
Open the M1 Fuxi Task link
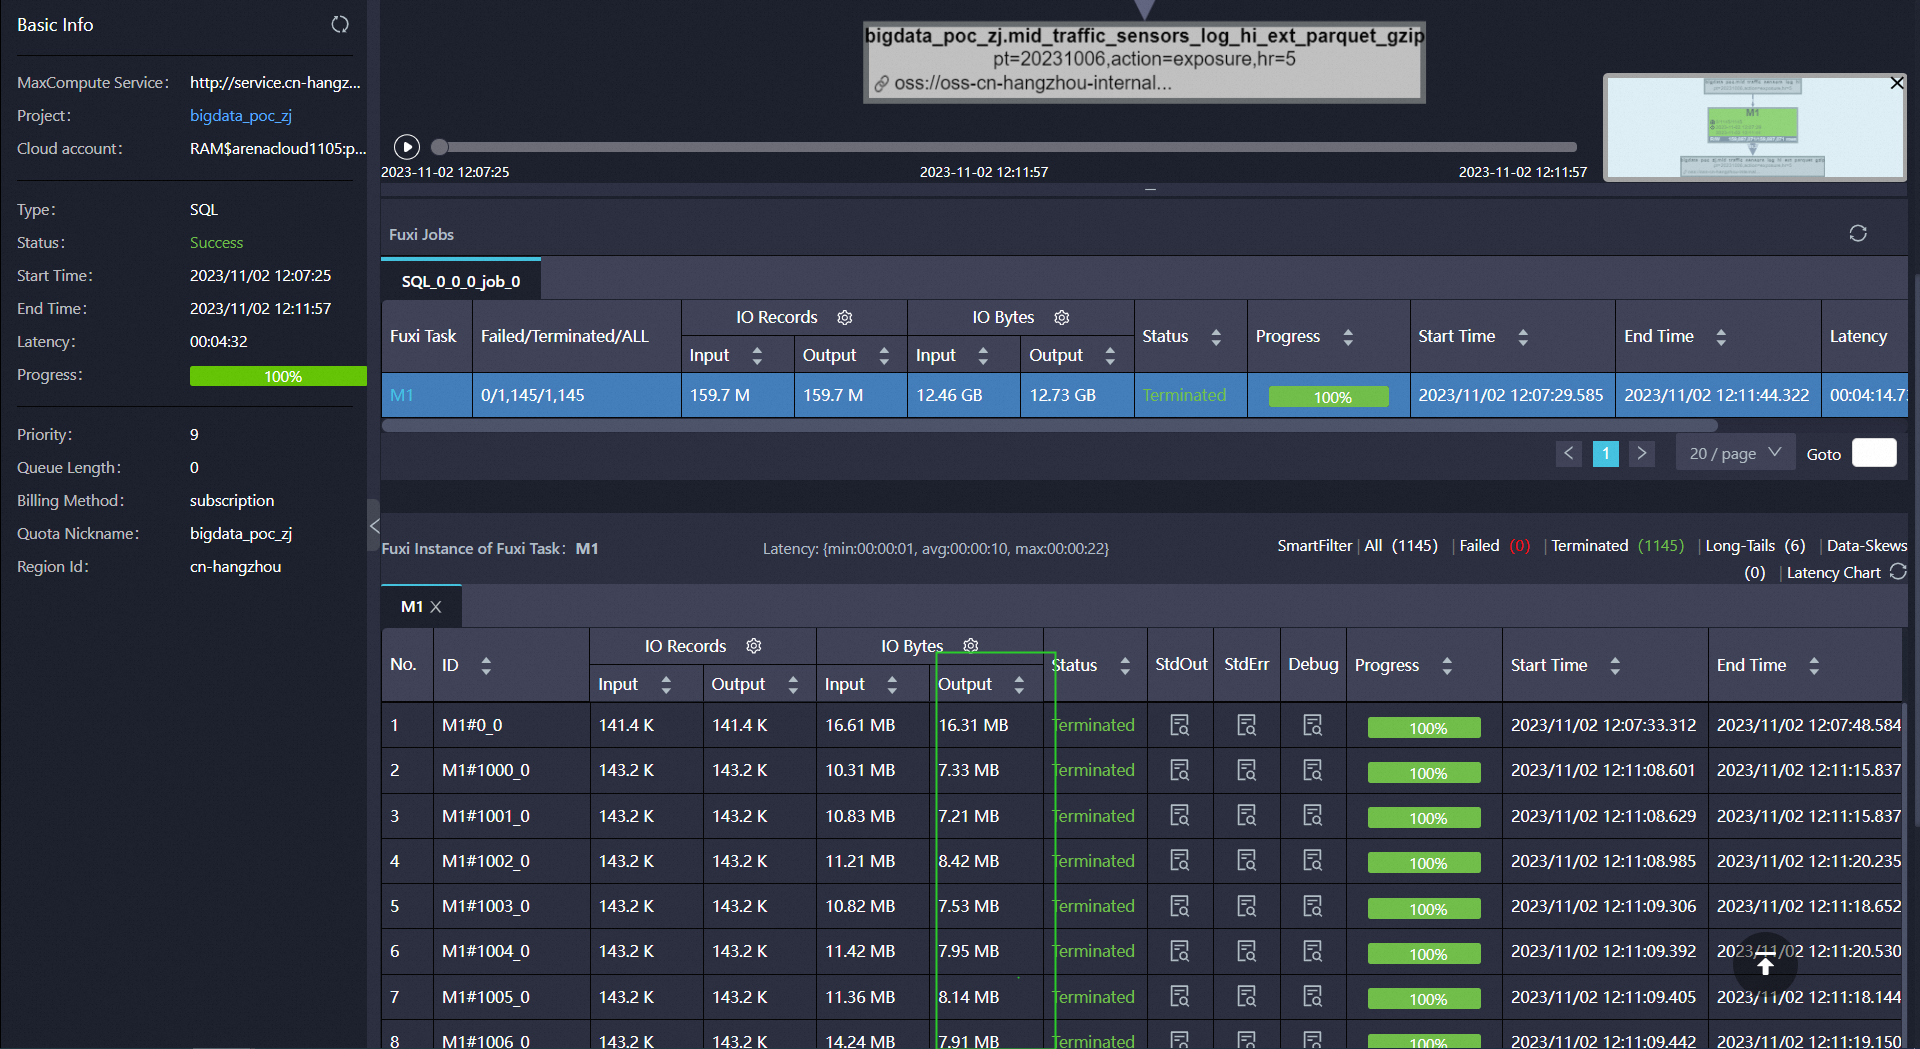pyautogui.click(x=402, y=395)
